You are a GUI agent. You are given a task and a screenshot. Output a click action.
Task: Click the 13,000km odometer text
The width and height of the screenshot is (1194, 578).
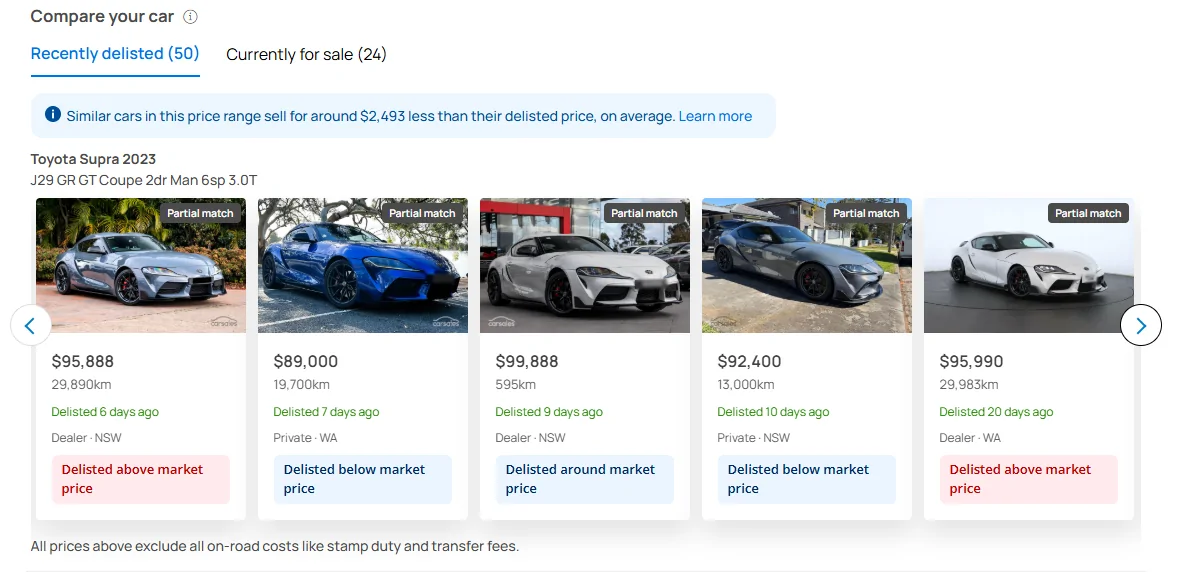click(x=746, y=385)
